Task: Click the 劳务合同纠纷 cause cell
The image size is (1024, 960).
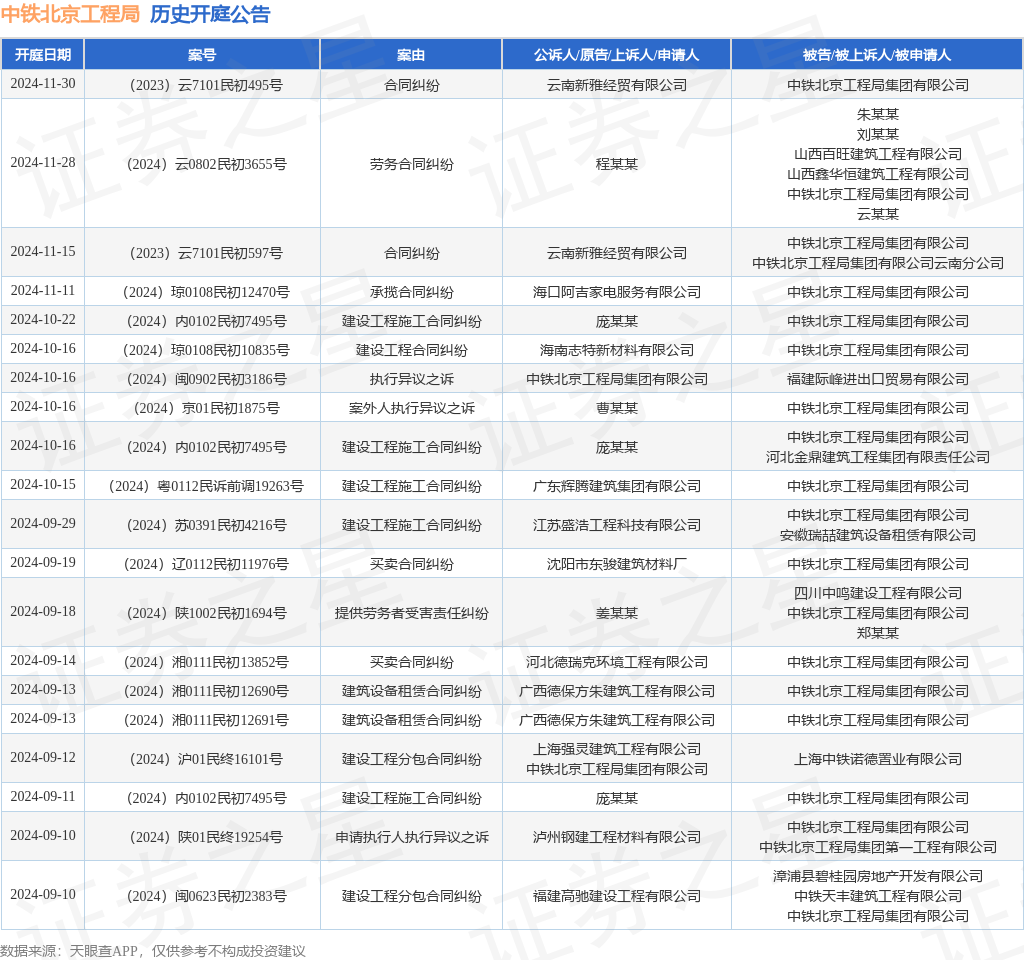Action: (411, 164)
